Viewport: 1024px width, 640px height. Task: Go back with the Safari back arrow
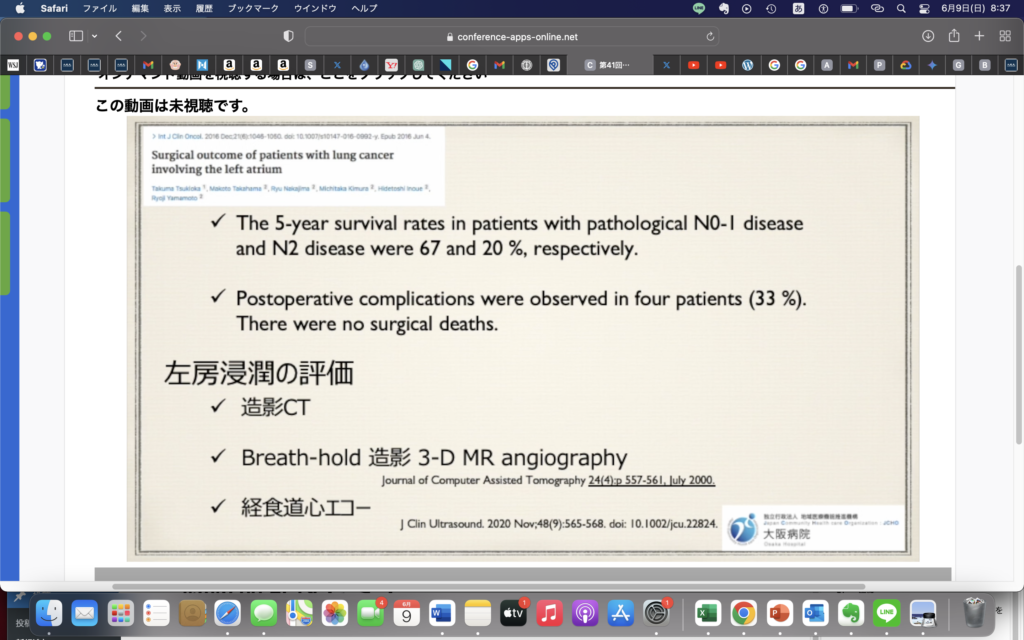(119, 36)
